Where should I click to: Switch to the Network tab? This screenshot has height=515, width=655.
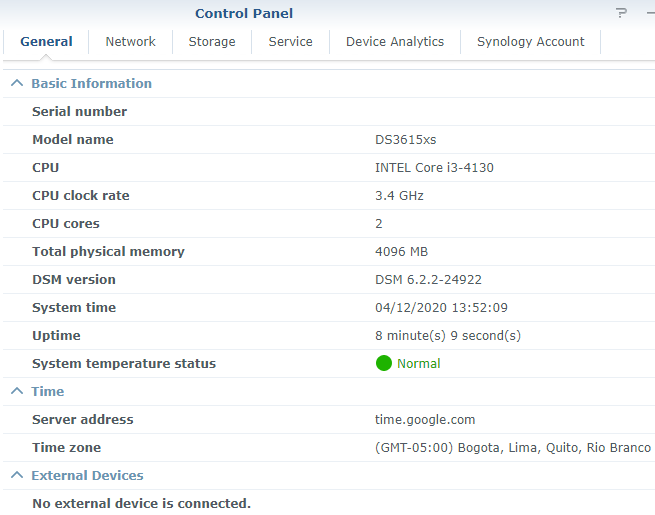tap(130, 42)
